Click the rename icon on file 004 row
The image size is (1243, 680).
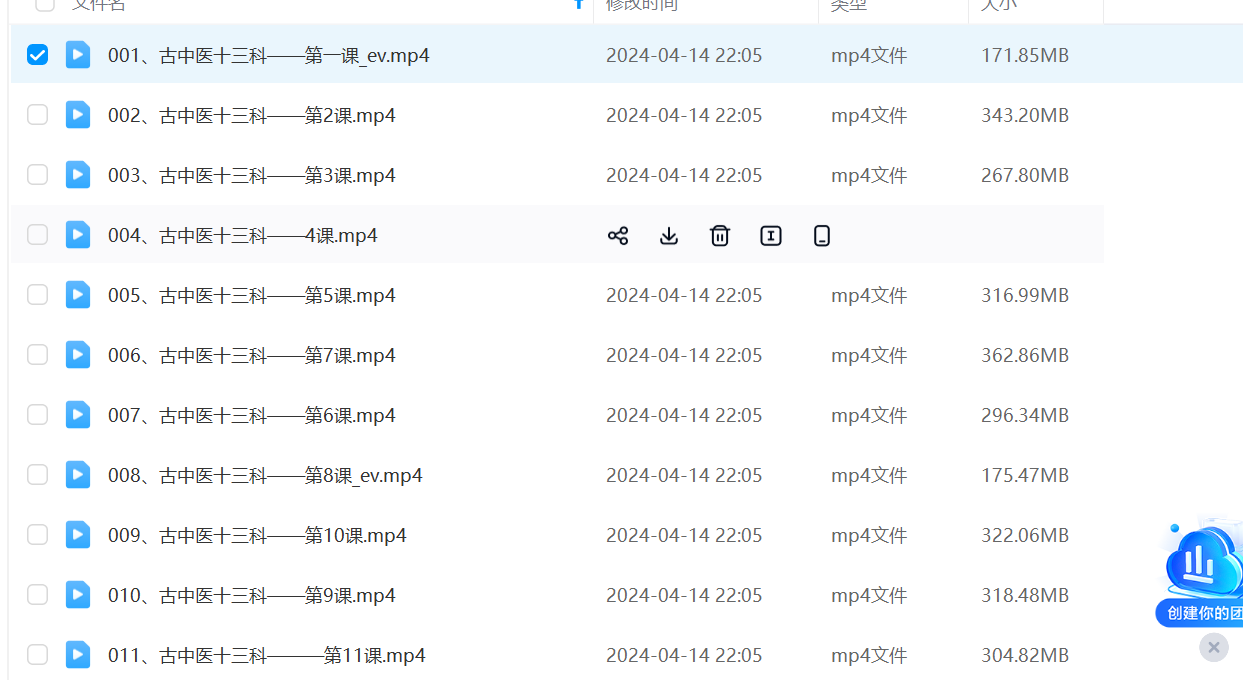tap(771, 236)
